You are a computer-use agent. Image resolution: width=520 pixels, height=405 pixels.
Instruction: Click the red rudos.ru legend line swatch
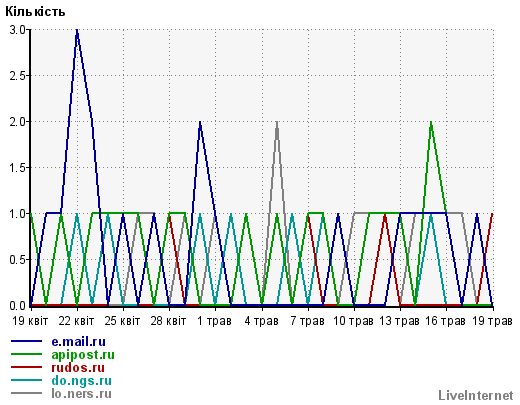tap(27, 367)
